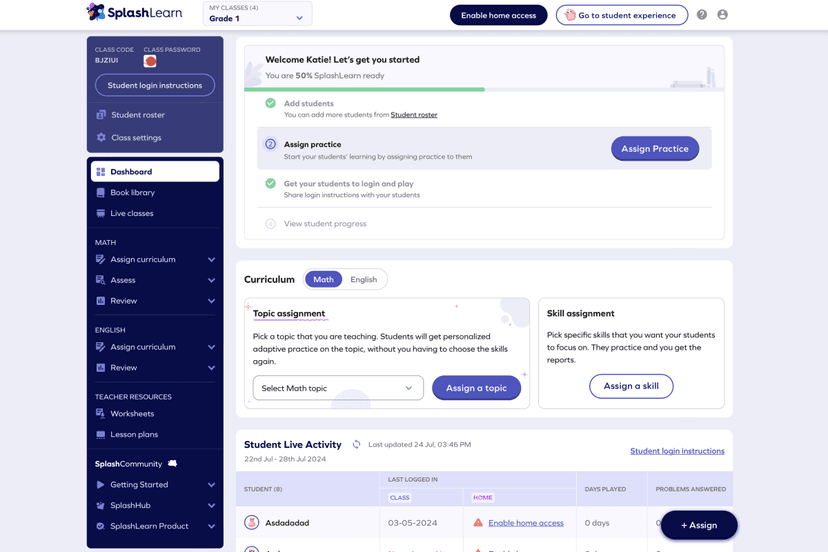Select Dashboard in the sidebar
This screenshot has height=552, width=828.
coord(155,172)
